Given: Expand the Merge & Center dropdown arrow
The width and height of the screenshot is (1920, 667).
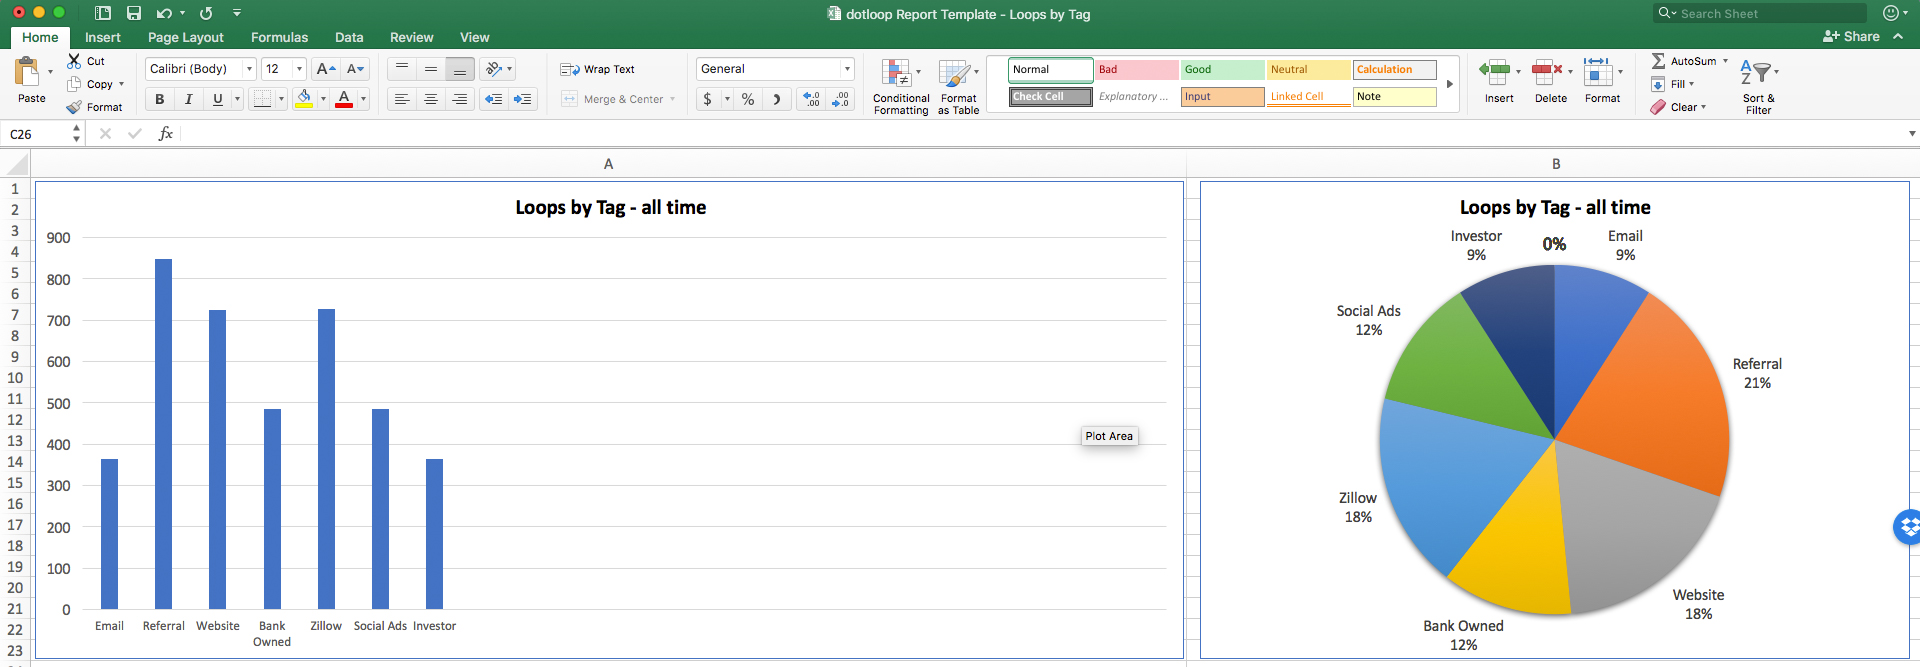Looking at the screenshot, I should click(672, 99).
